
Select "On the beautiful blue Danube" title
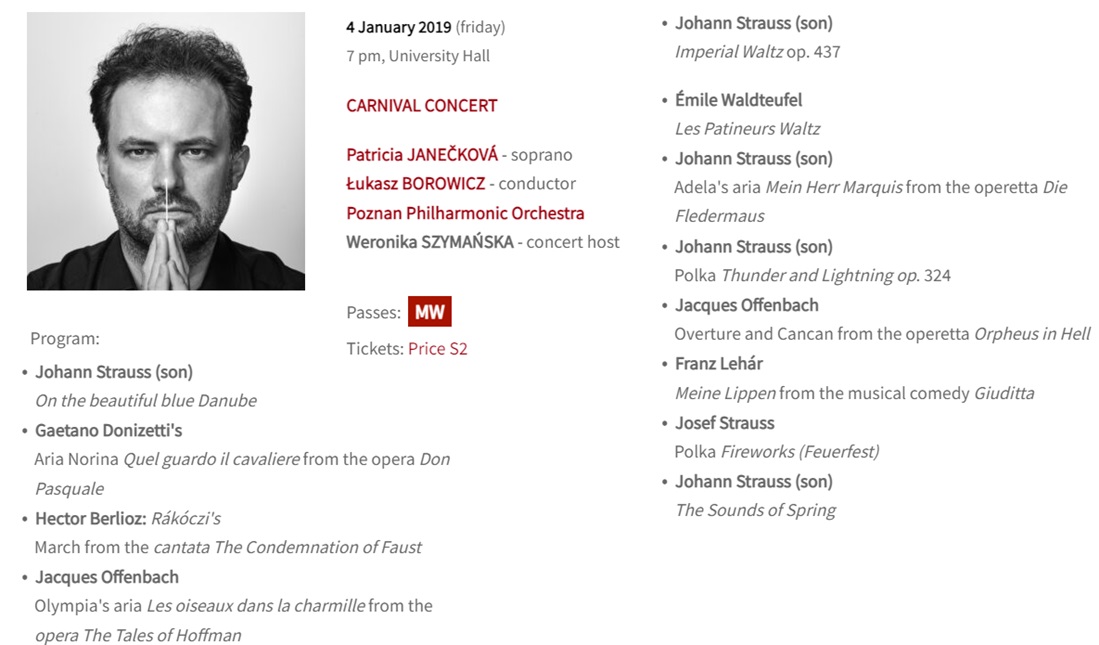146,401
